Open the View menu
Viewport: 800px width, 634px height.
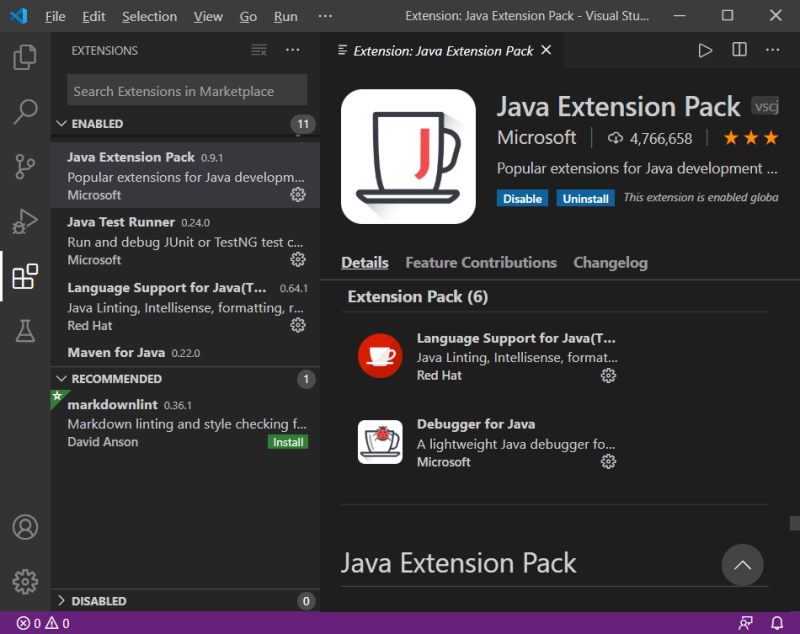[207, 16]
